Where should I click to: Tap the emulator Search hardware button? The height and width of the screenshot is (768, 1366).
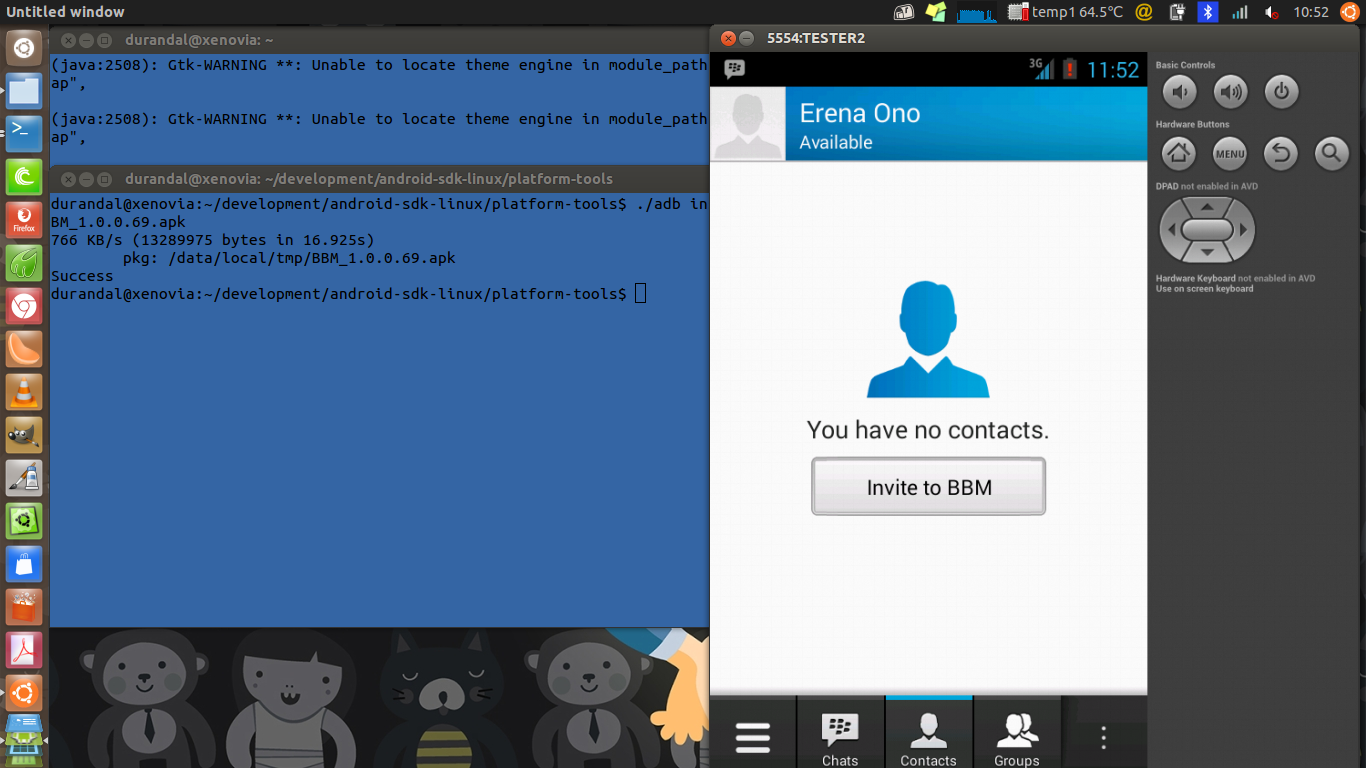pos(1331,154)
